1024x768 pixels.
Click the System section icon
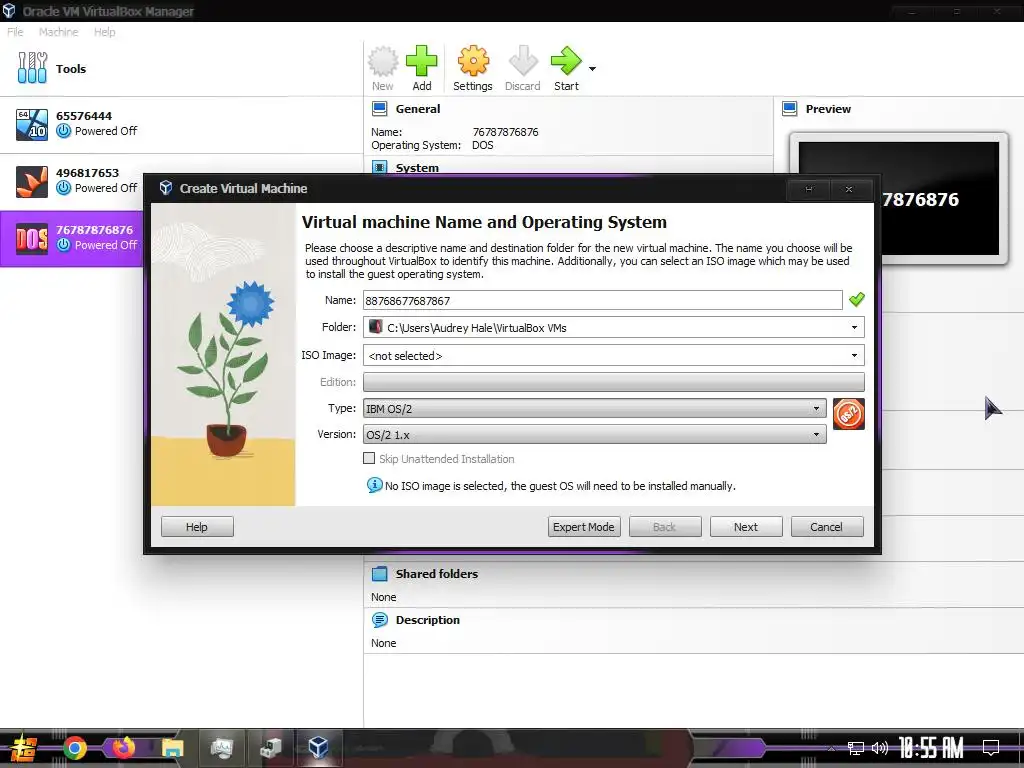[x=379, y=167]
